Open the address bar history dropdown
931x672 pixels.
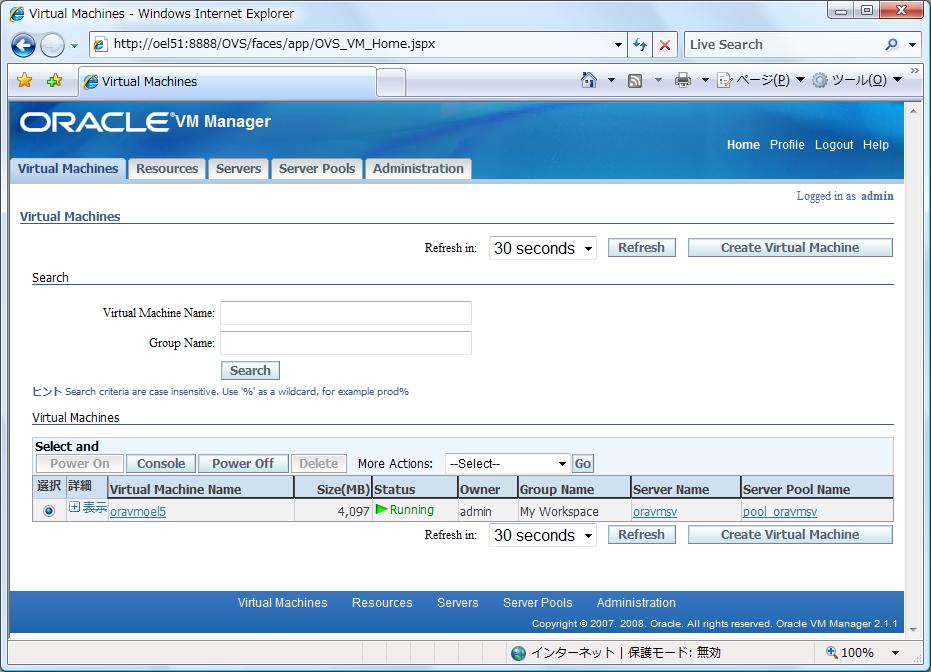pyautogui.click(x=618, y=45)
